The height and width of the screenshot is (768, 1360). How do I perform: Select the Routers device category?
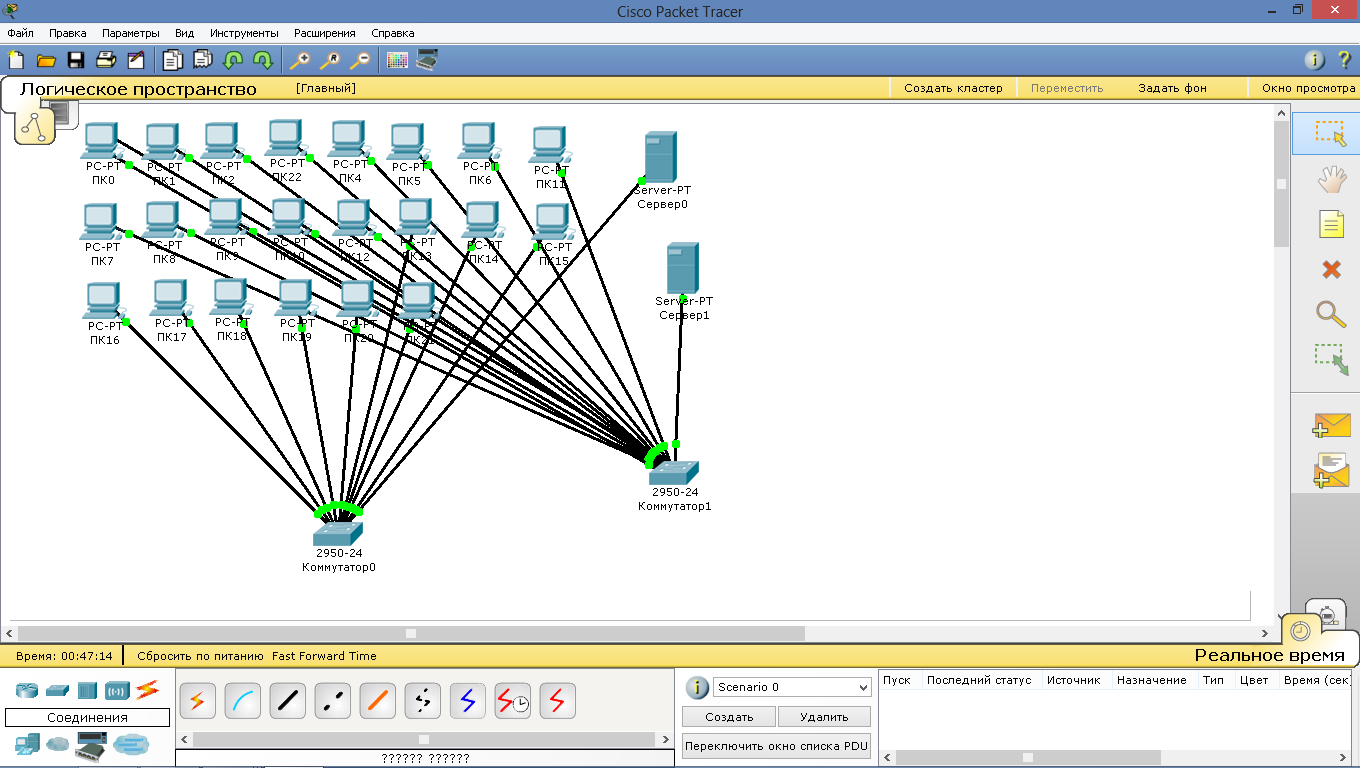(x=27, y=690)
